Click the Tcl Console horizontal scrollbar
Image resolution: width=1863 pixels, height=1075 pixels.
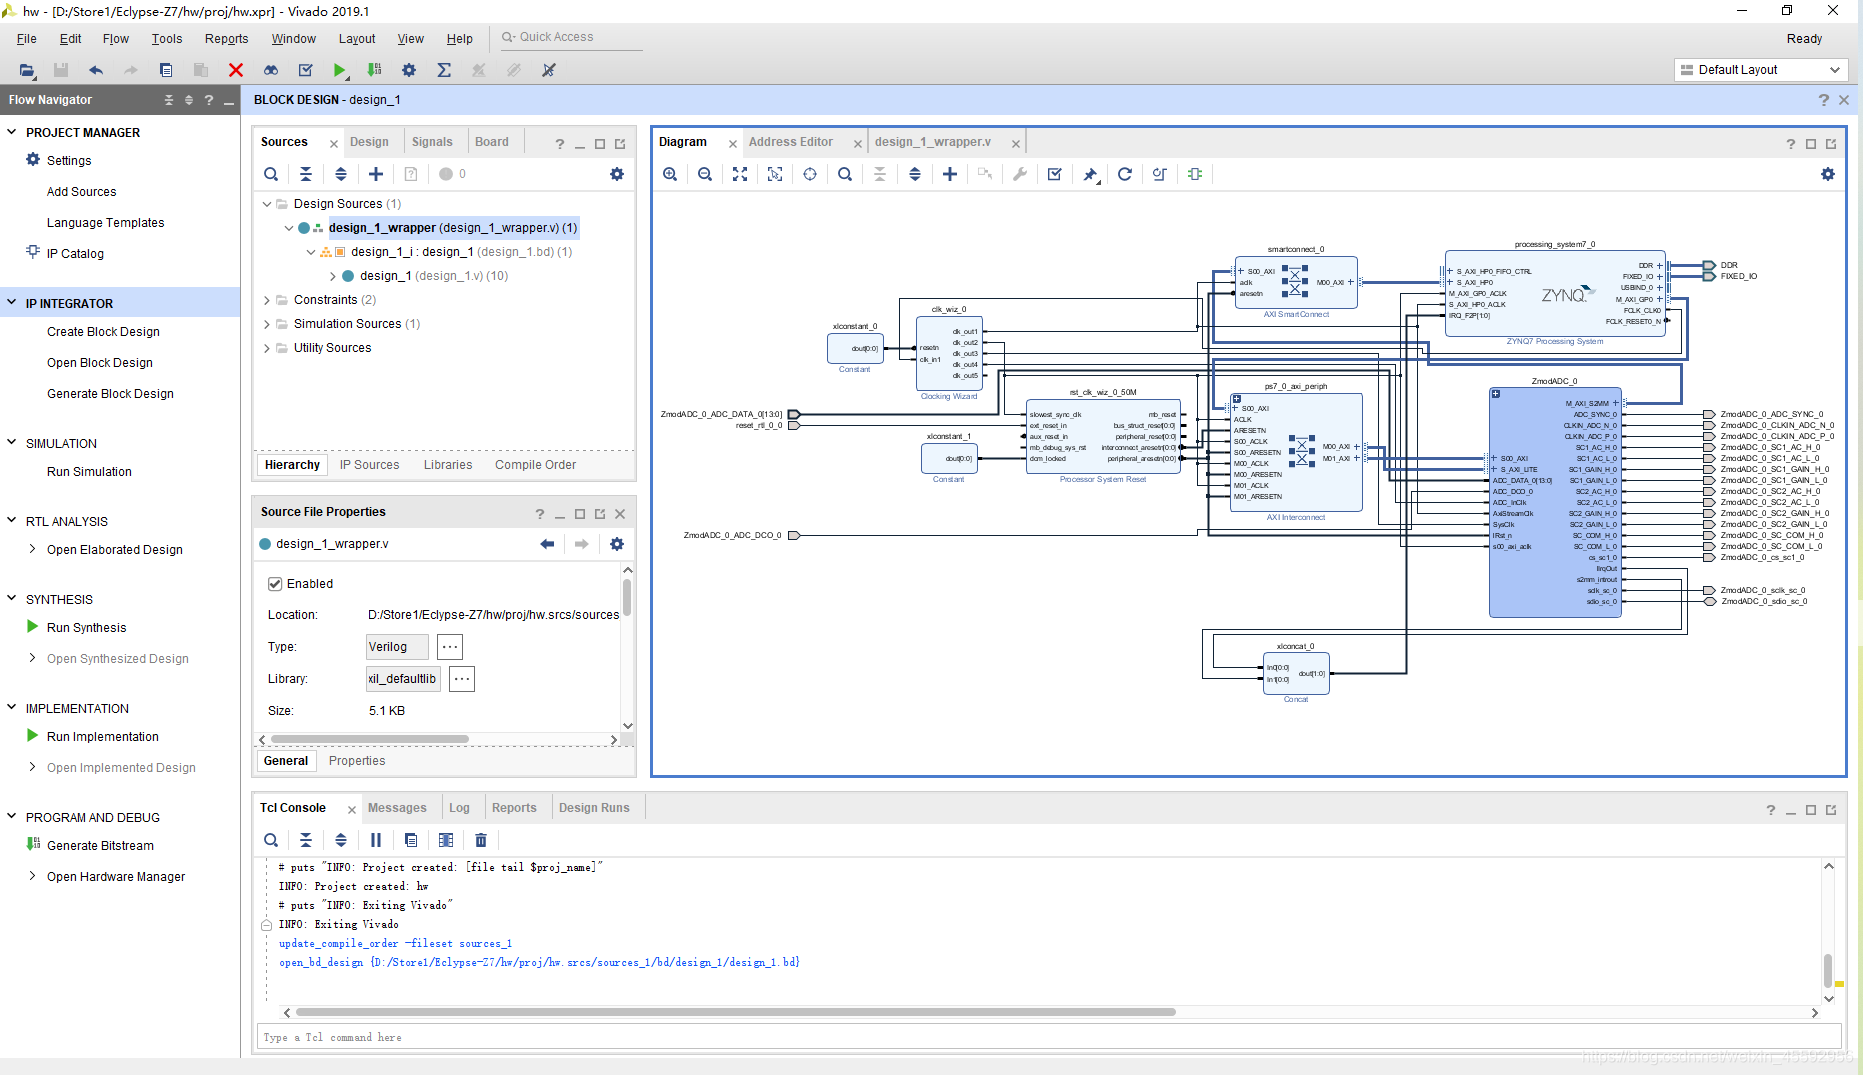pos(735,1012)
